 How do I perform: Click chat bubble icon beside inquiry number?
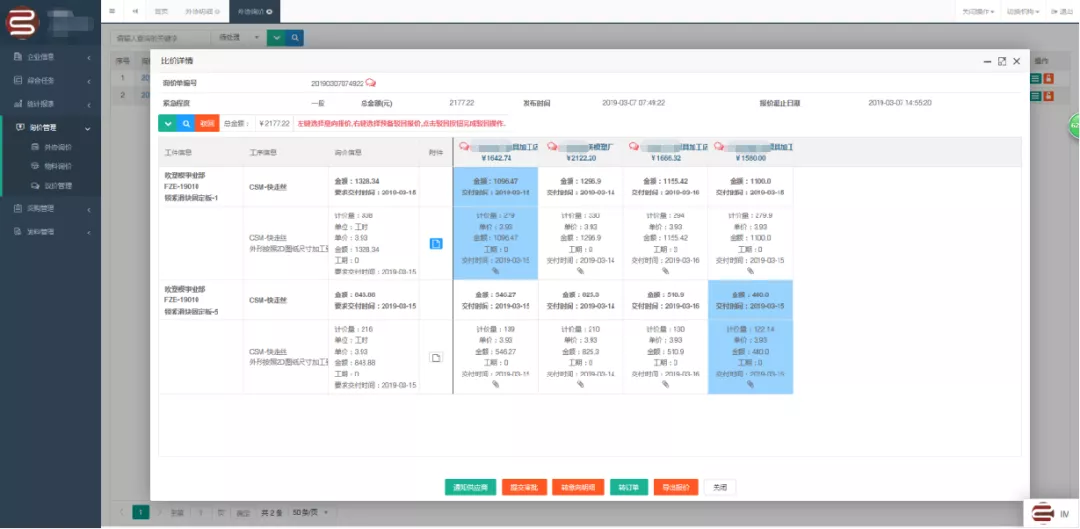[x=371, y=82]
